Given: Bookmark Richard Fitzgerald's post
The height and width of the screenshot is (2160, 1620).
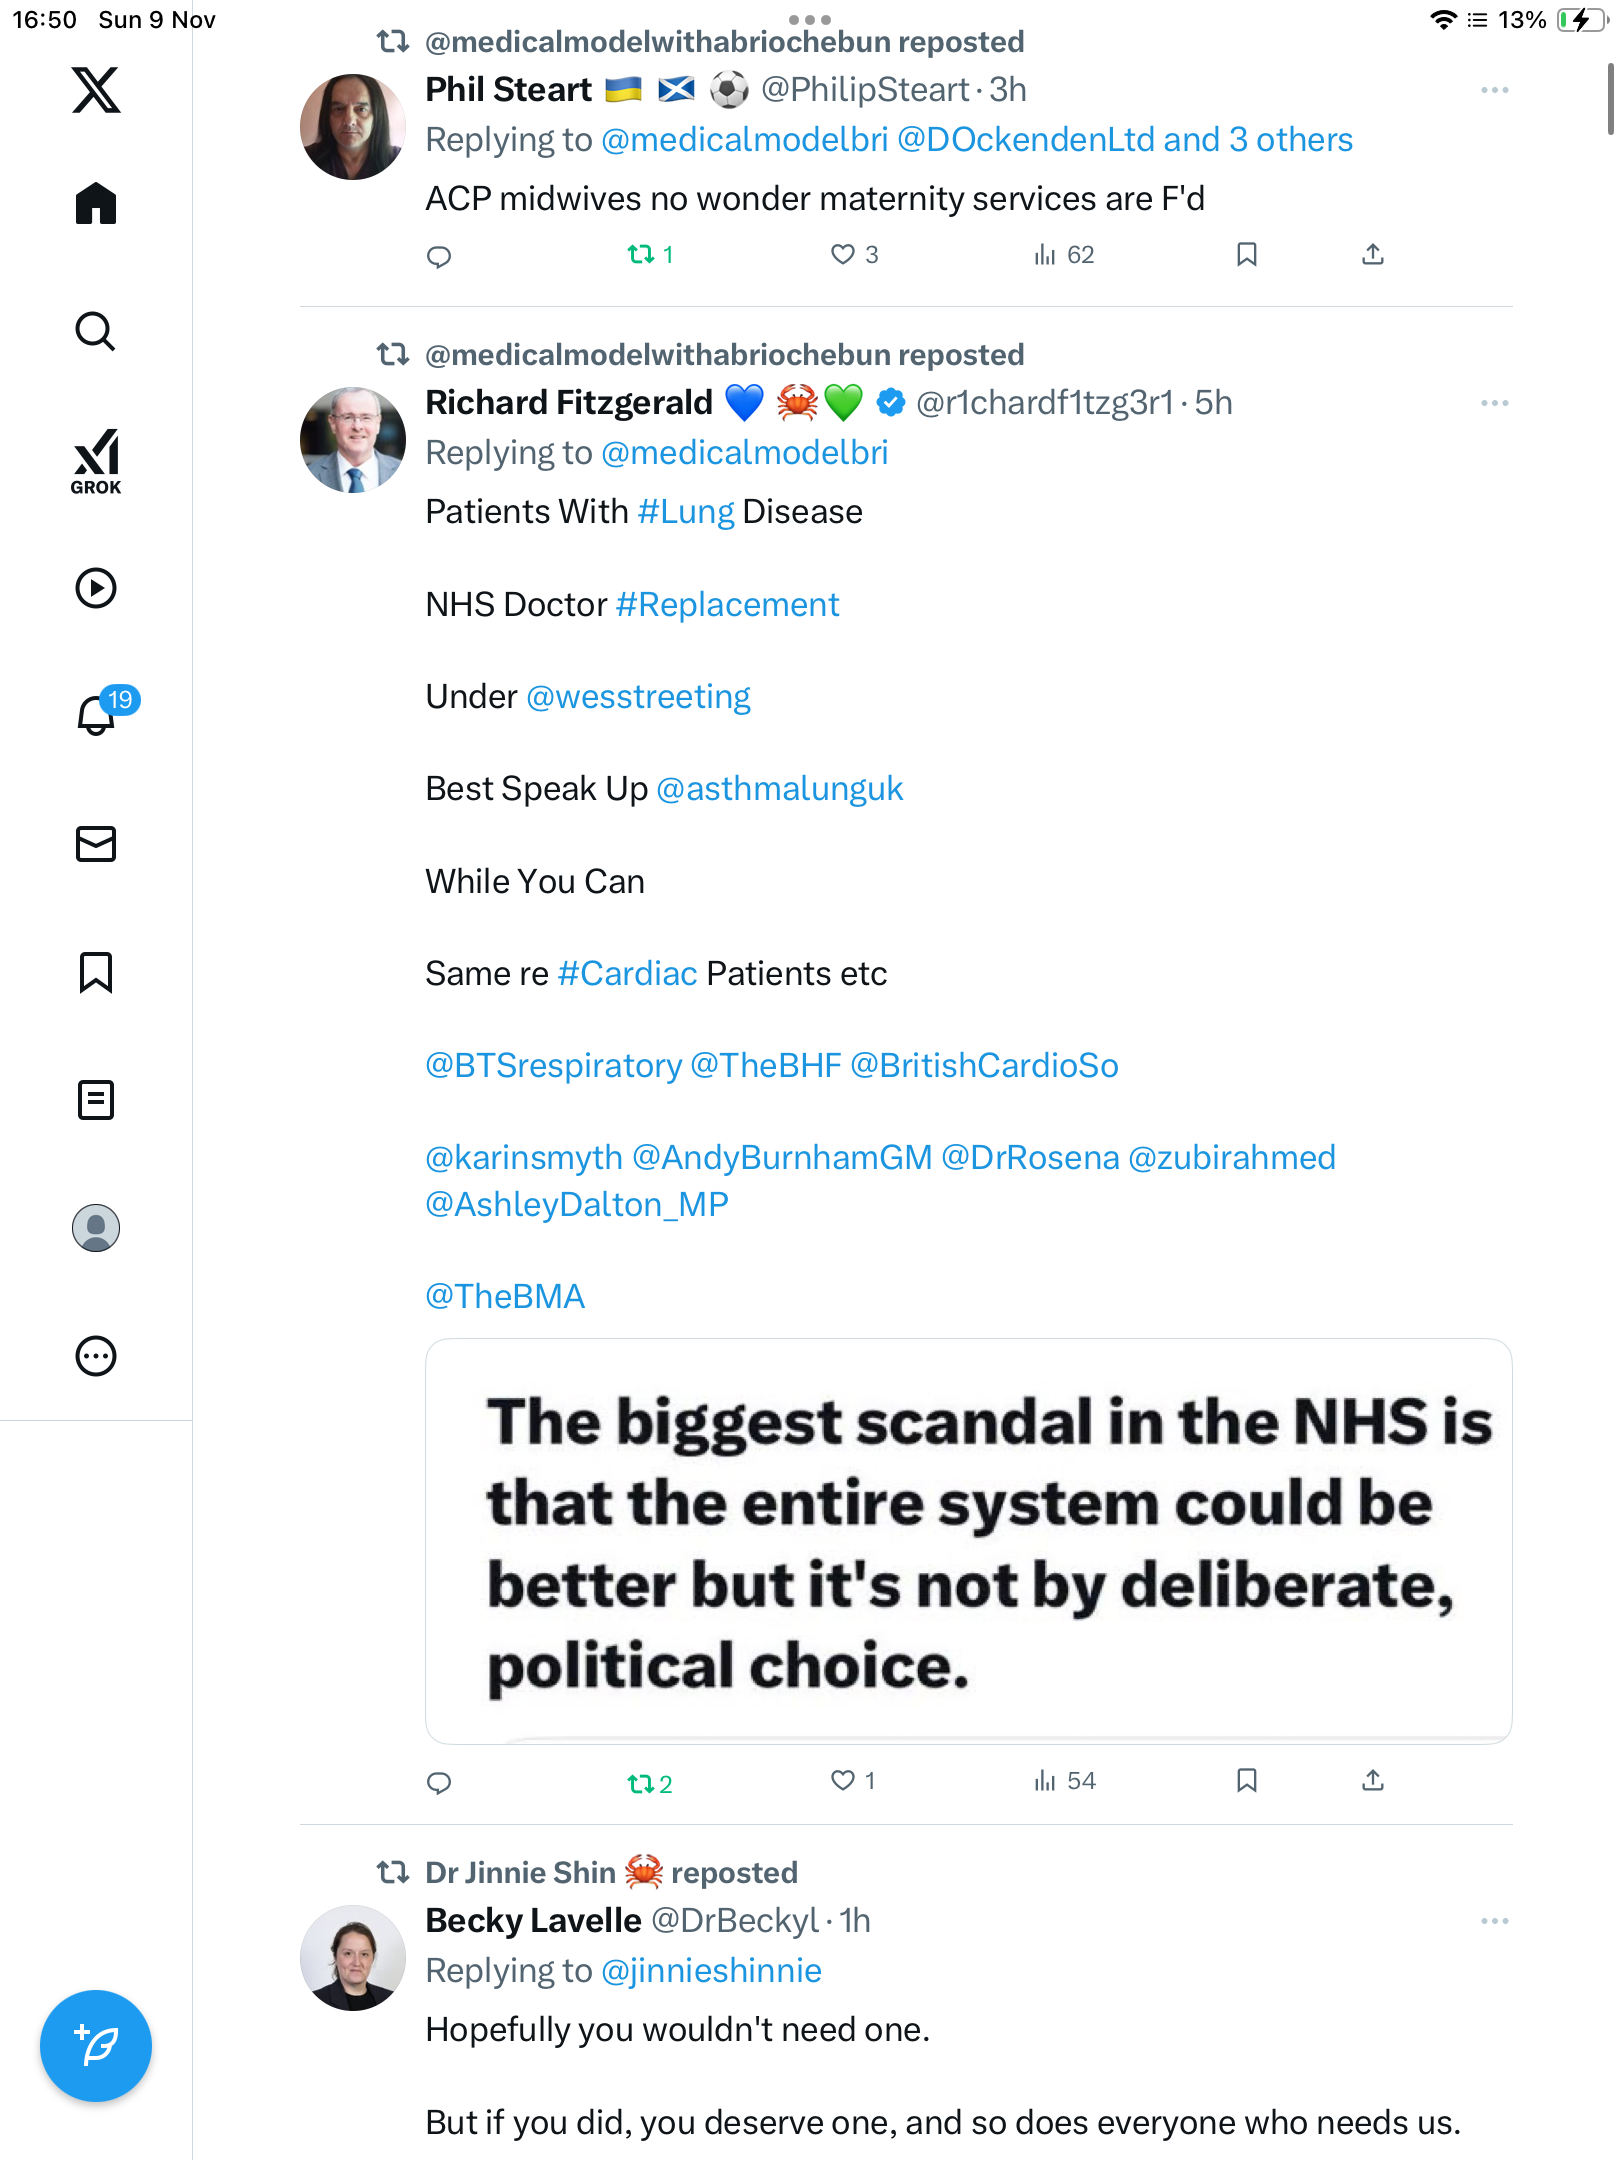Looking at the screenshot, I should click(x=1246, y=1781).
